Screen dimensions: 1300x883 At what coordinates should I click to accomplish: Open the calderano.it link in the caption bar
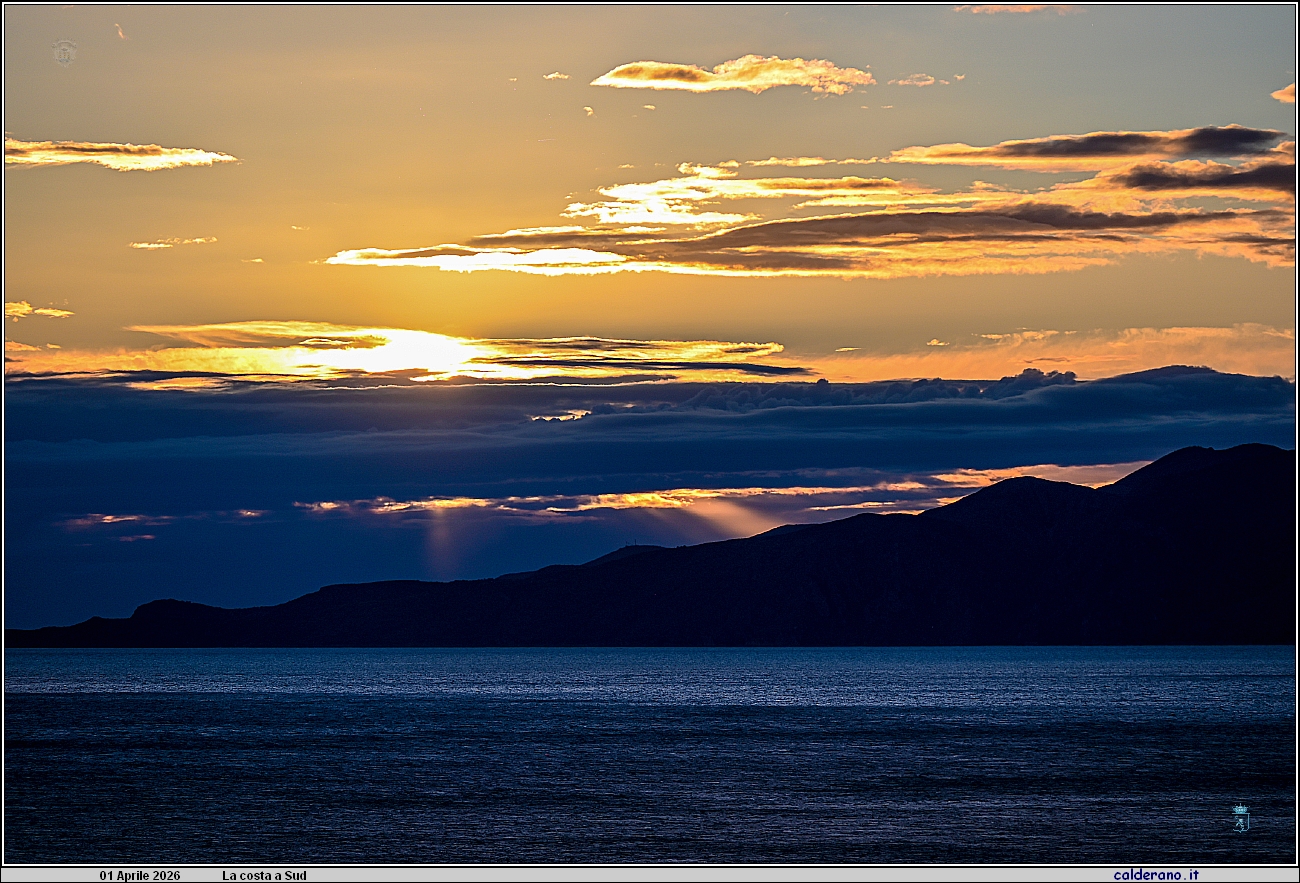pos(1155,875)
